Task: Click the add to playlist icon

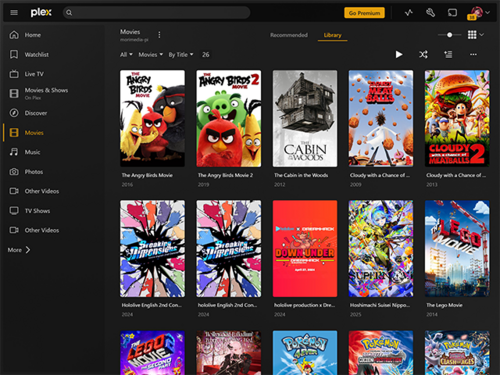Action: pyautogui.click(x=448, y=54)
